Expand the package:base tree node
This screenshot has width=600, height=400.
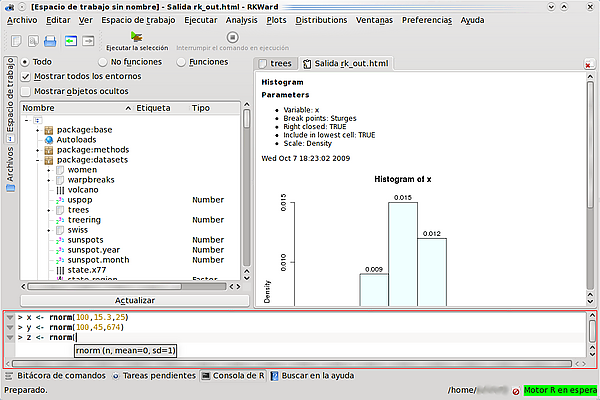click(38, 130)
